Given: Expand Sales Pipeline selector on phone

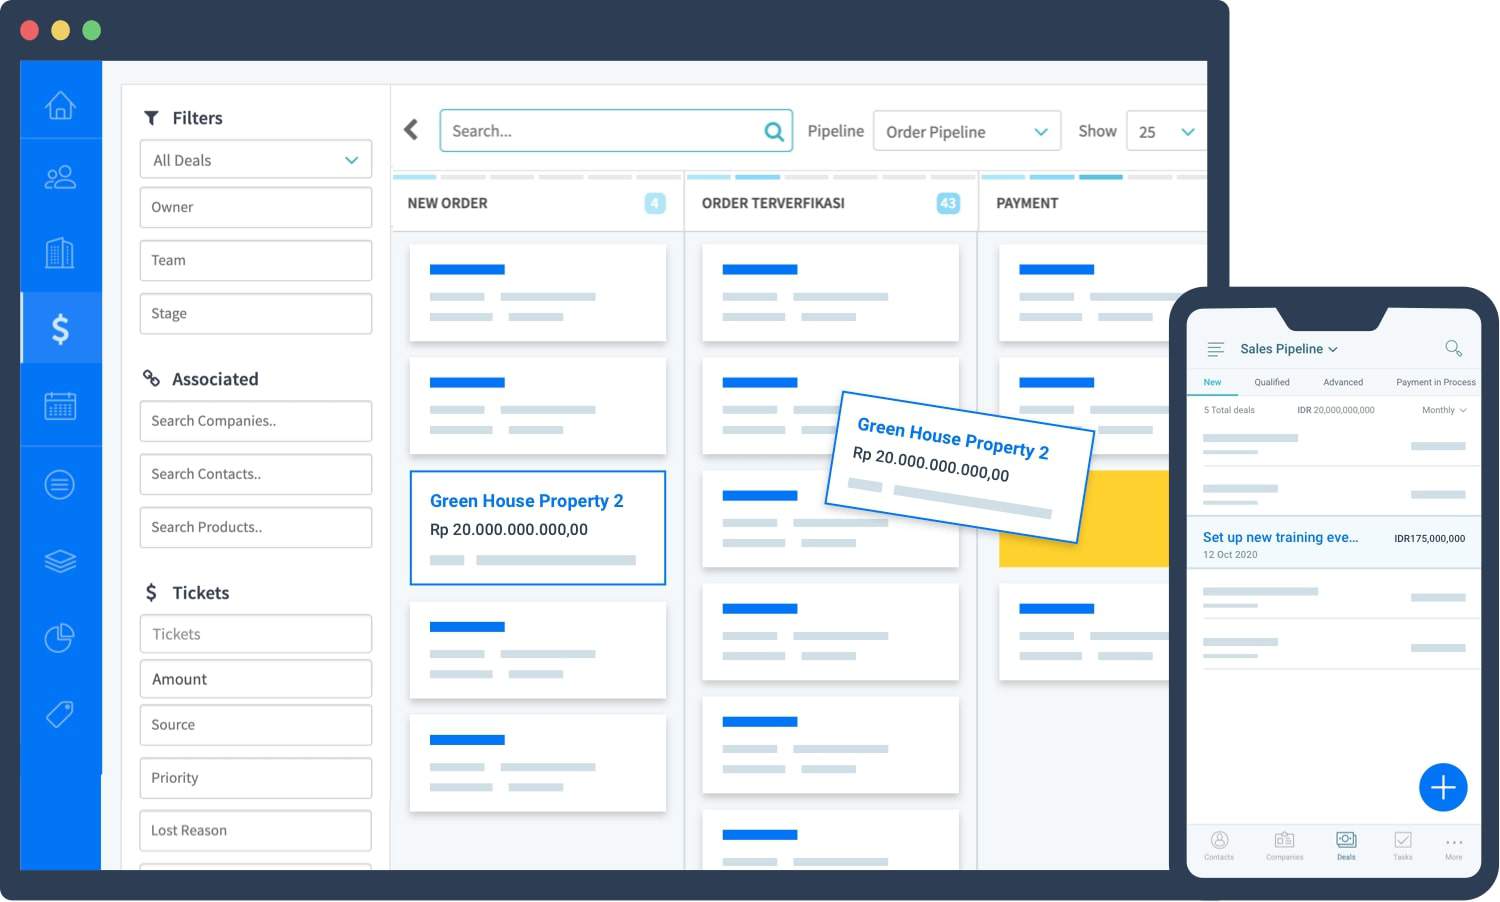Looking at the screenshot, I should (x=1289, y=349).
